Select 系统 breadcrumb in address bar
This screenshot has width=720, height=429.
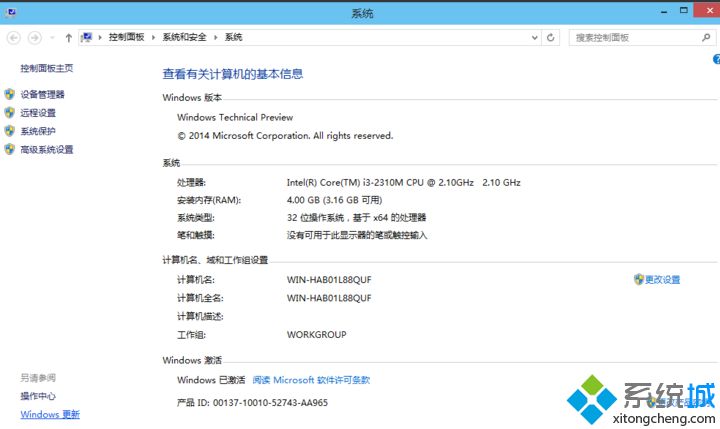pos(233,37)
